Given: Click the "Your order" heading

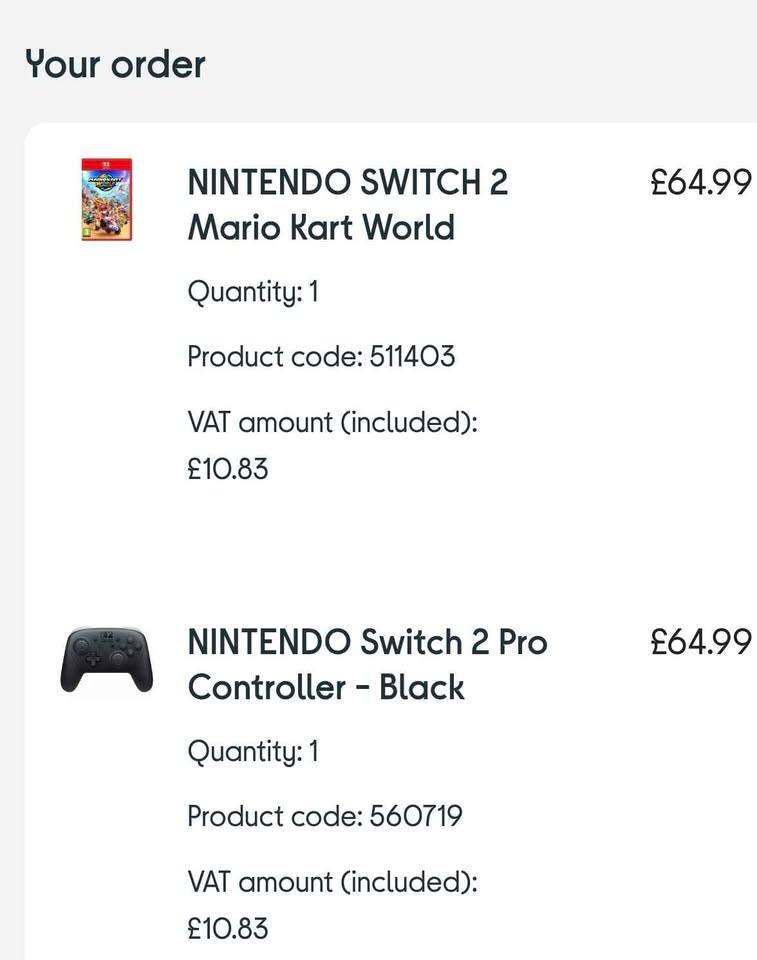Looking at the screenshot, I should (115, 64).
